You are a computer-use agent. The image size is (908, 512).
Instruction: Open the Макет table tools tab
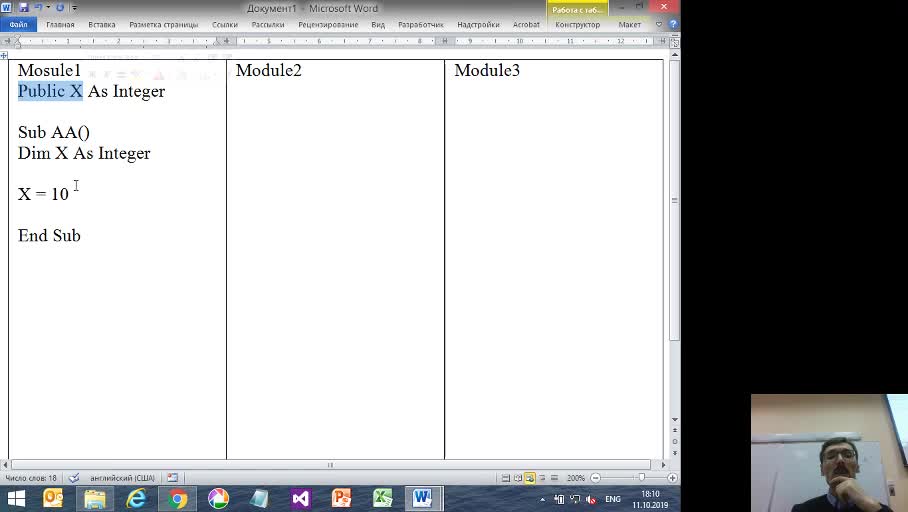(629, 24)
